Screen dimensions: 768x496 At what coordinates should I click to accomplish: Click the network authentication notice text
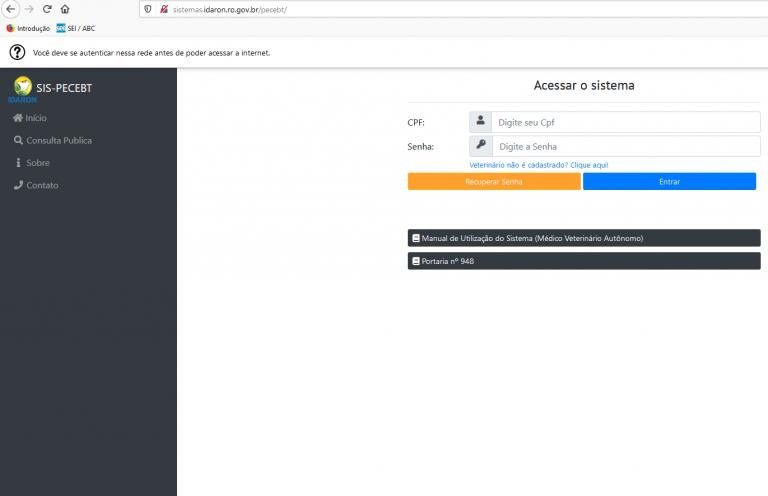pos(151,53)
